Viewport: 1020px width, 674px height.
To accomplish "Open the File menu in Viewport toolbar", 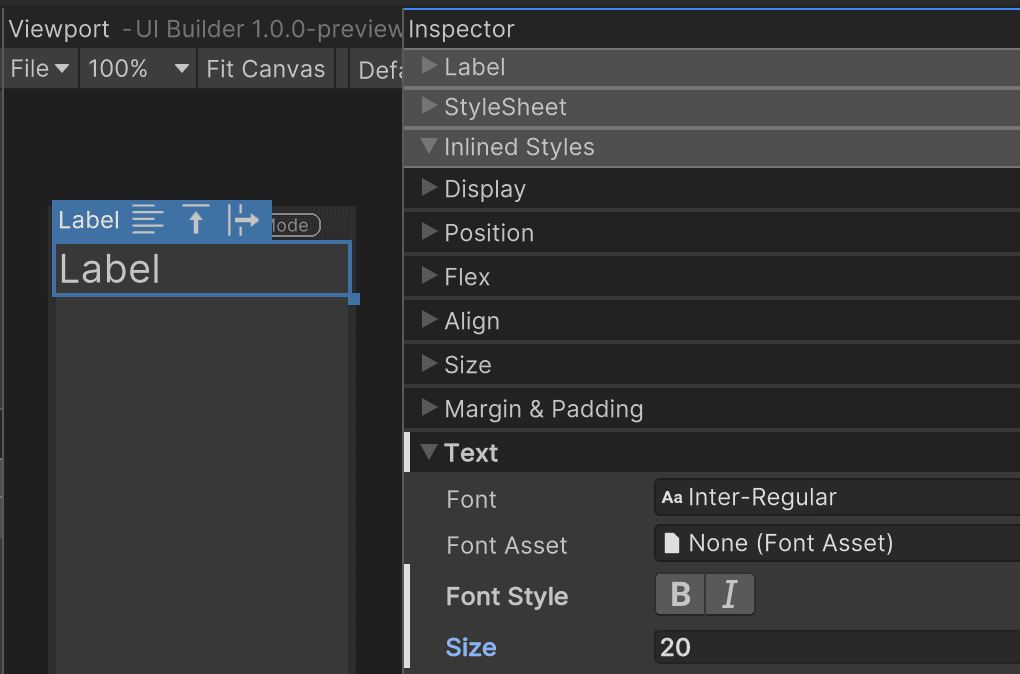I will (x=40, y=69).
